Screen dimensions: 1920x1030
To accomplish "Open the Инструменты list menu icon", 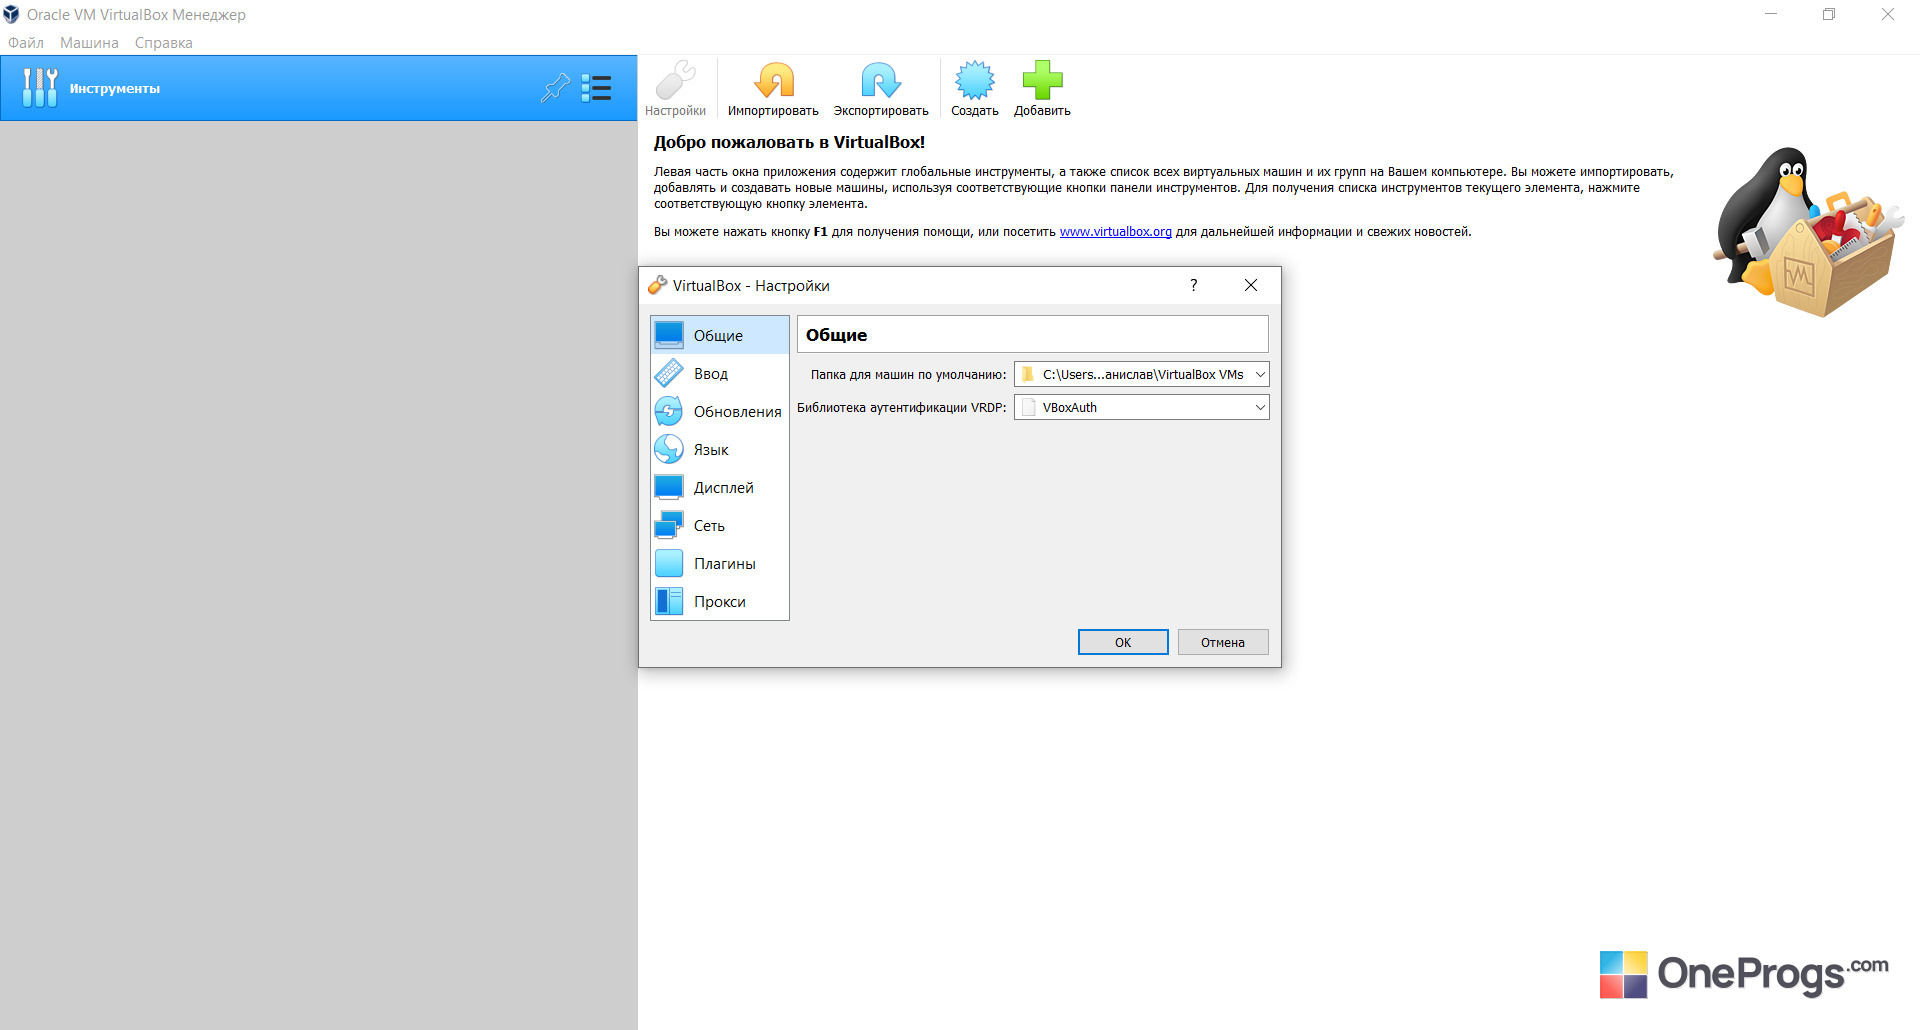I will [597, 88].
